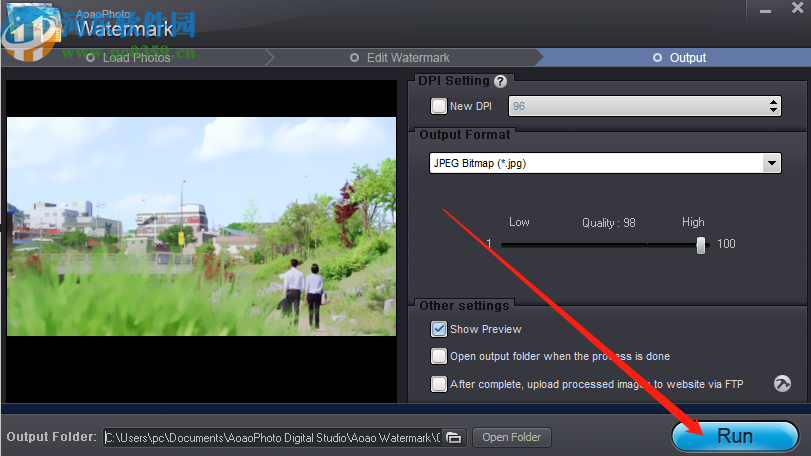811x456 pixels.
Task: Go to the Edit Watermark step
Action: (x=400, y=58)
